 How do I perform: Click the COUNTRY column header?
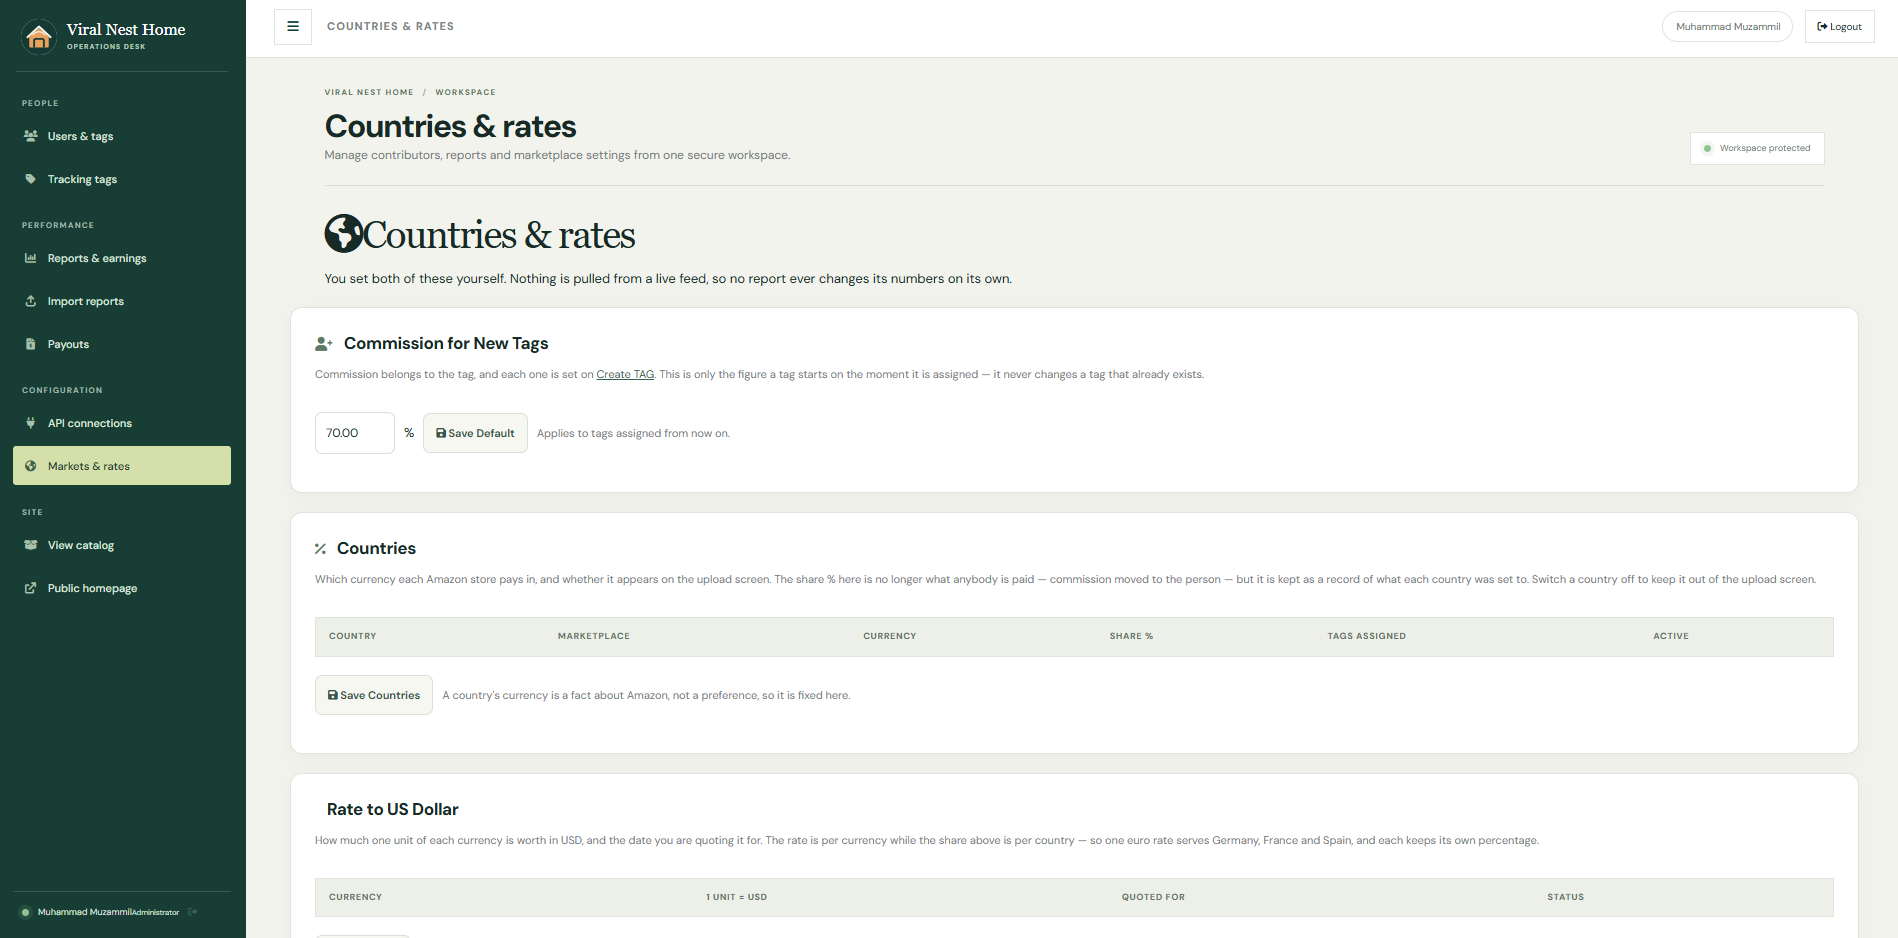353,636
